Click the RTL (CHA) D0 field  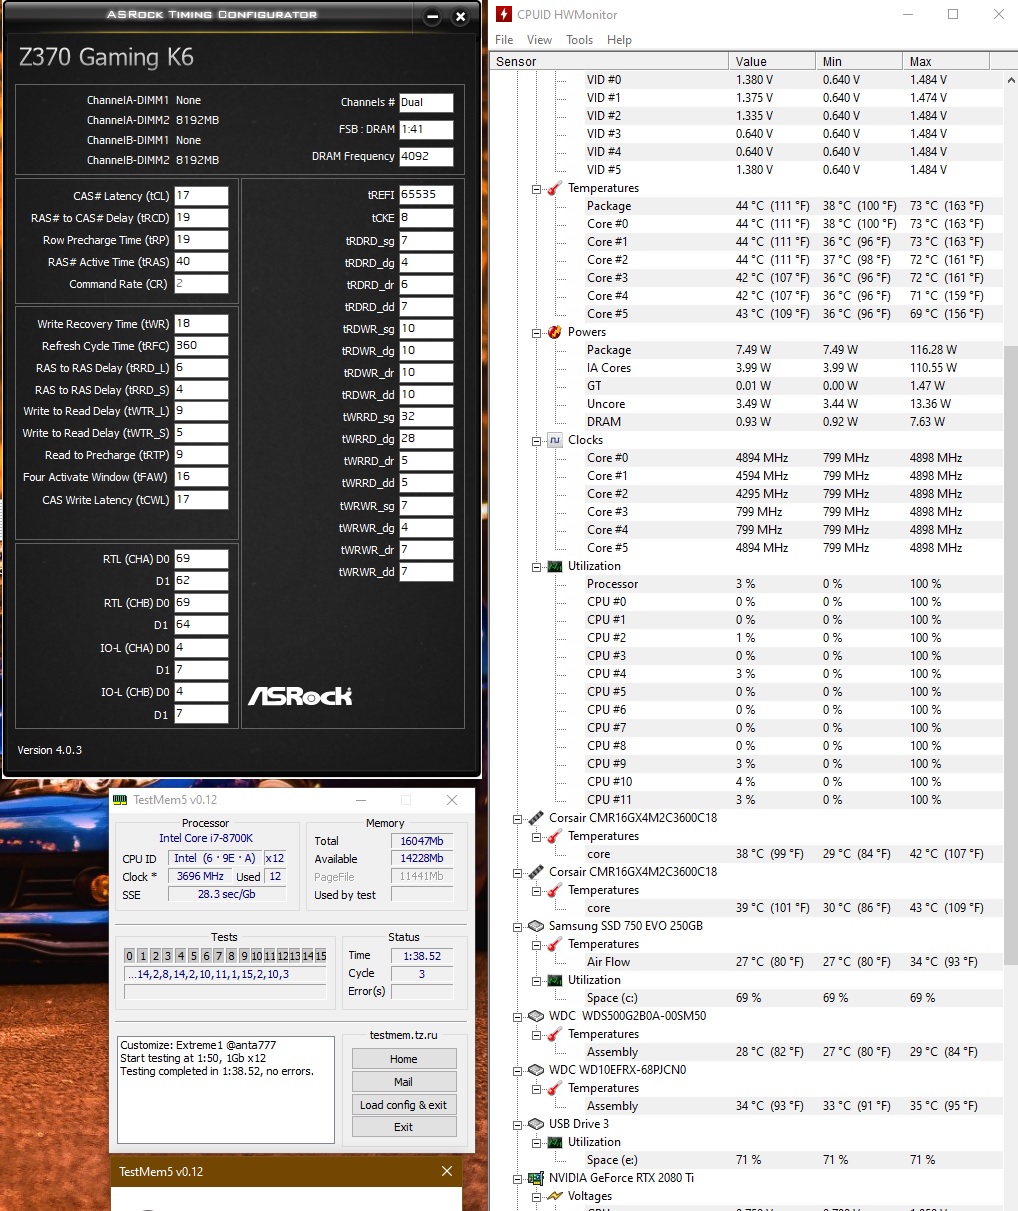[x=201, y=559]
